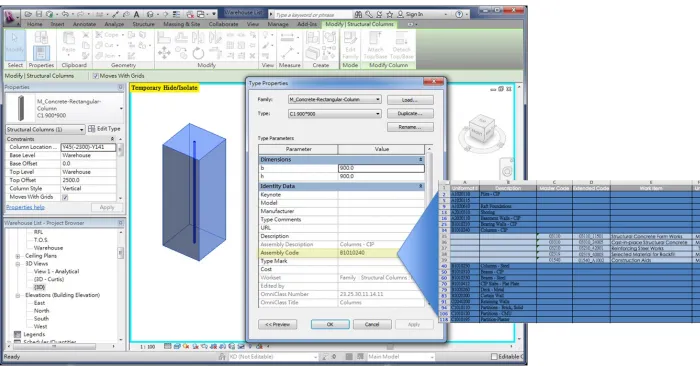Viewport: 700px width, 366px height.
Task: Click the Measure Between Two References icon
Action: coord(287,37)
